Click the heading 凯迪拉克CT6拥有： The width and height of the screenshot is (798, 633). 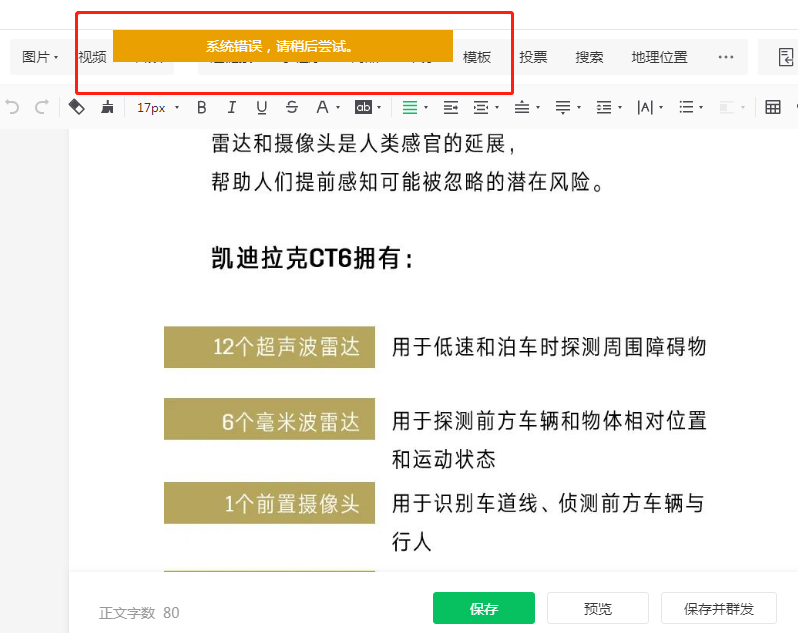312,258
